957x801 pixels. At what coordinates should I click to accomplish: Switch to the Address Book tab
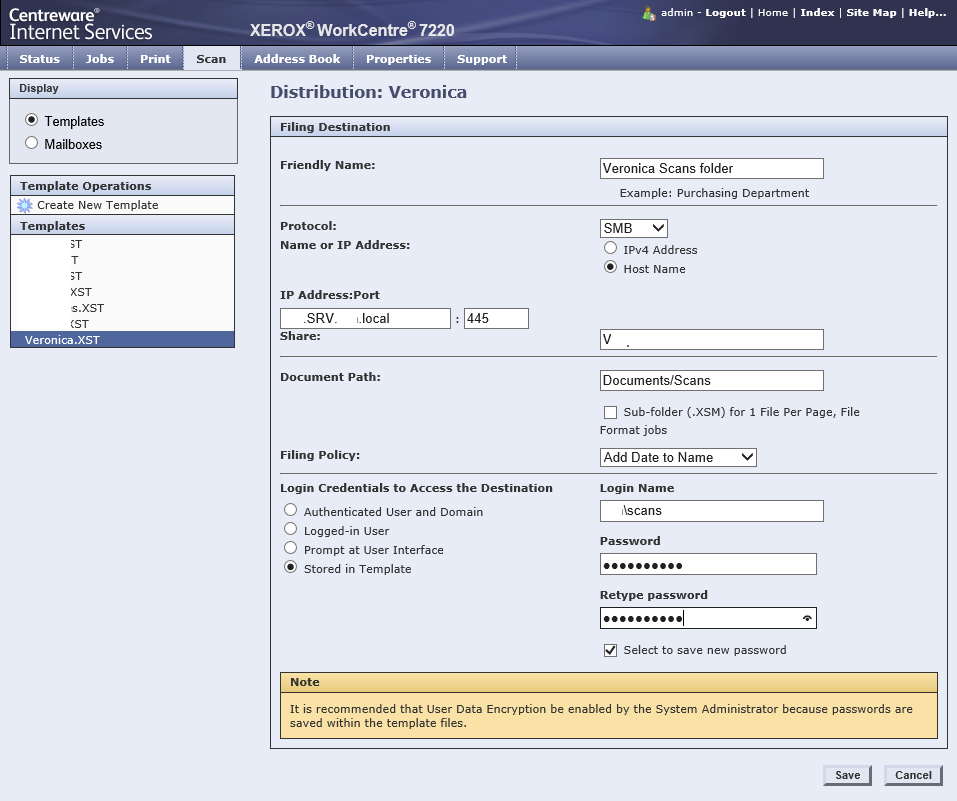(x=297, y=59)
